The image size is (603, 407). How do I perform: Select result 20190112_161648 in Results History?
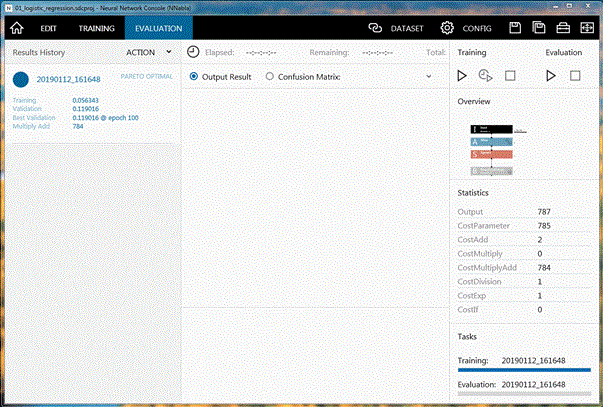[x=68, y=79]
